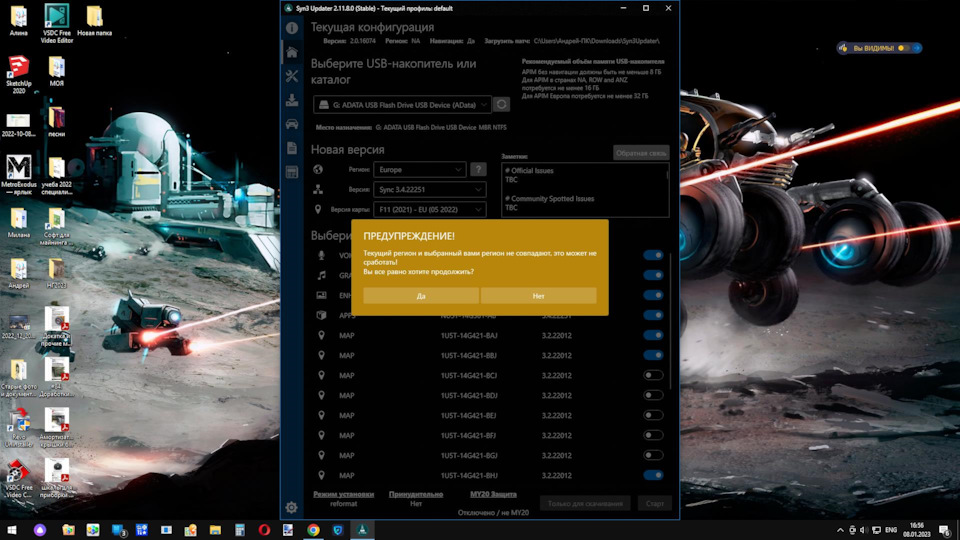Viewport: 960px width, 540px height.
Task: Click the Обратная связь feedback button
Action: coord(641,153)
